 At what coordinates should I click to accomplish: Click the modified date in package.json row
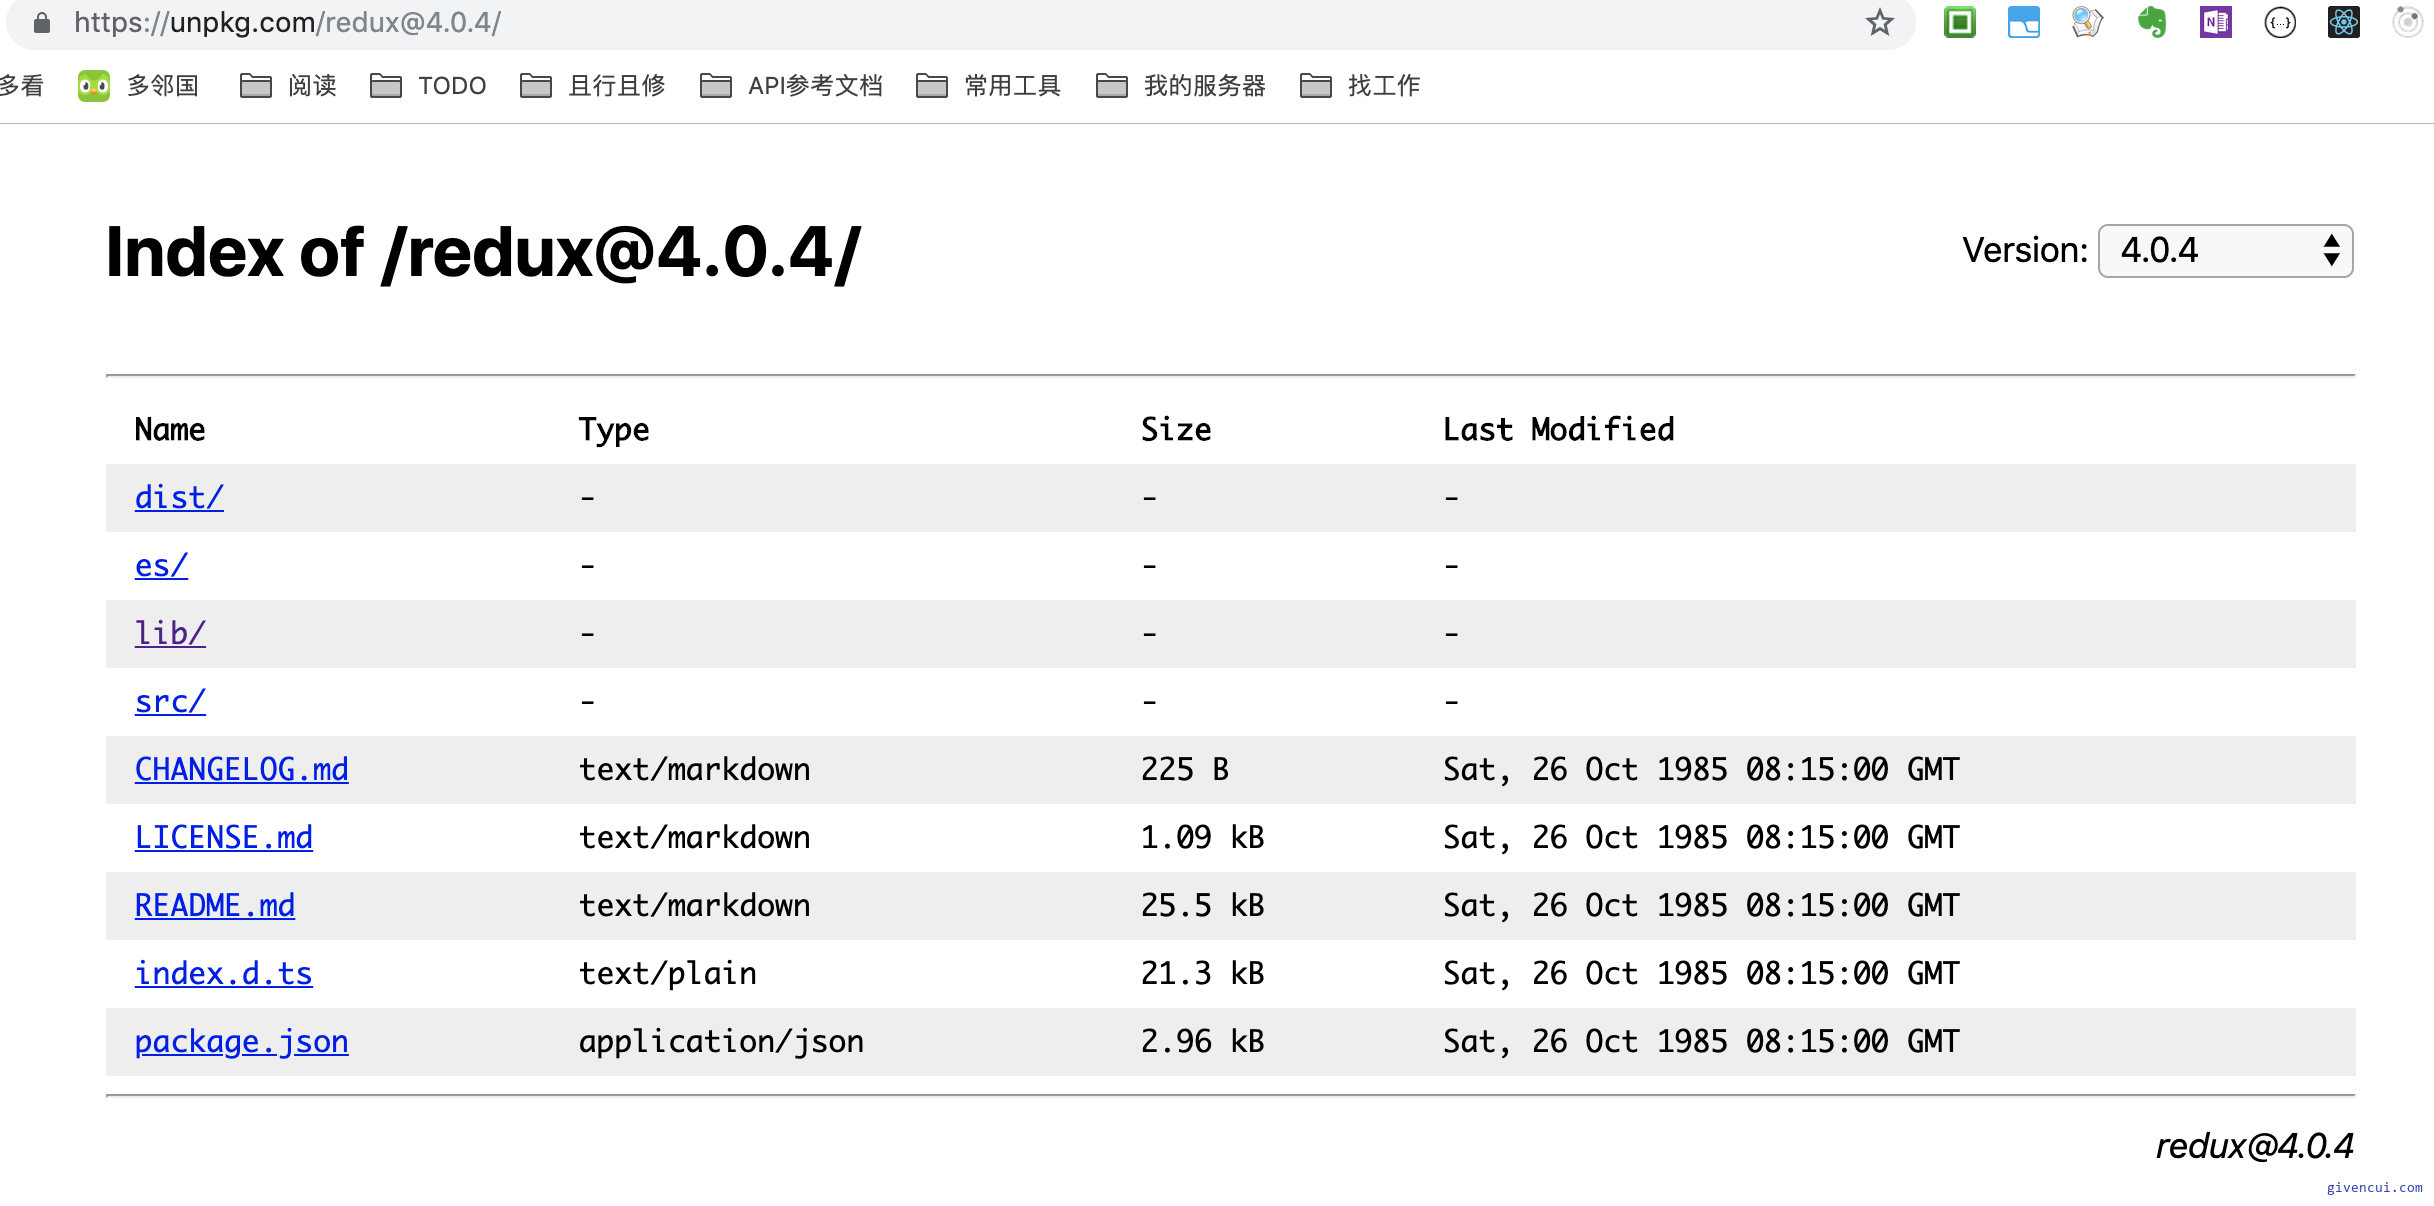(x=1701, y=1041)
